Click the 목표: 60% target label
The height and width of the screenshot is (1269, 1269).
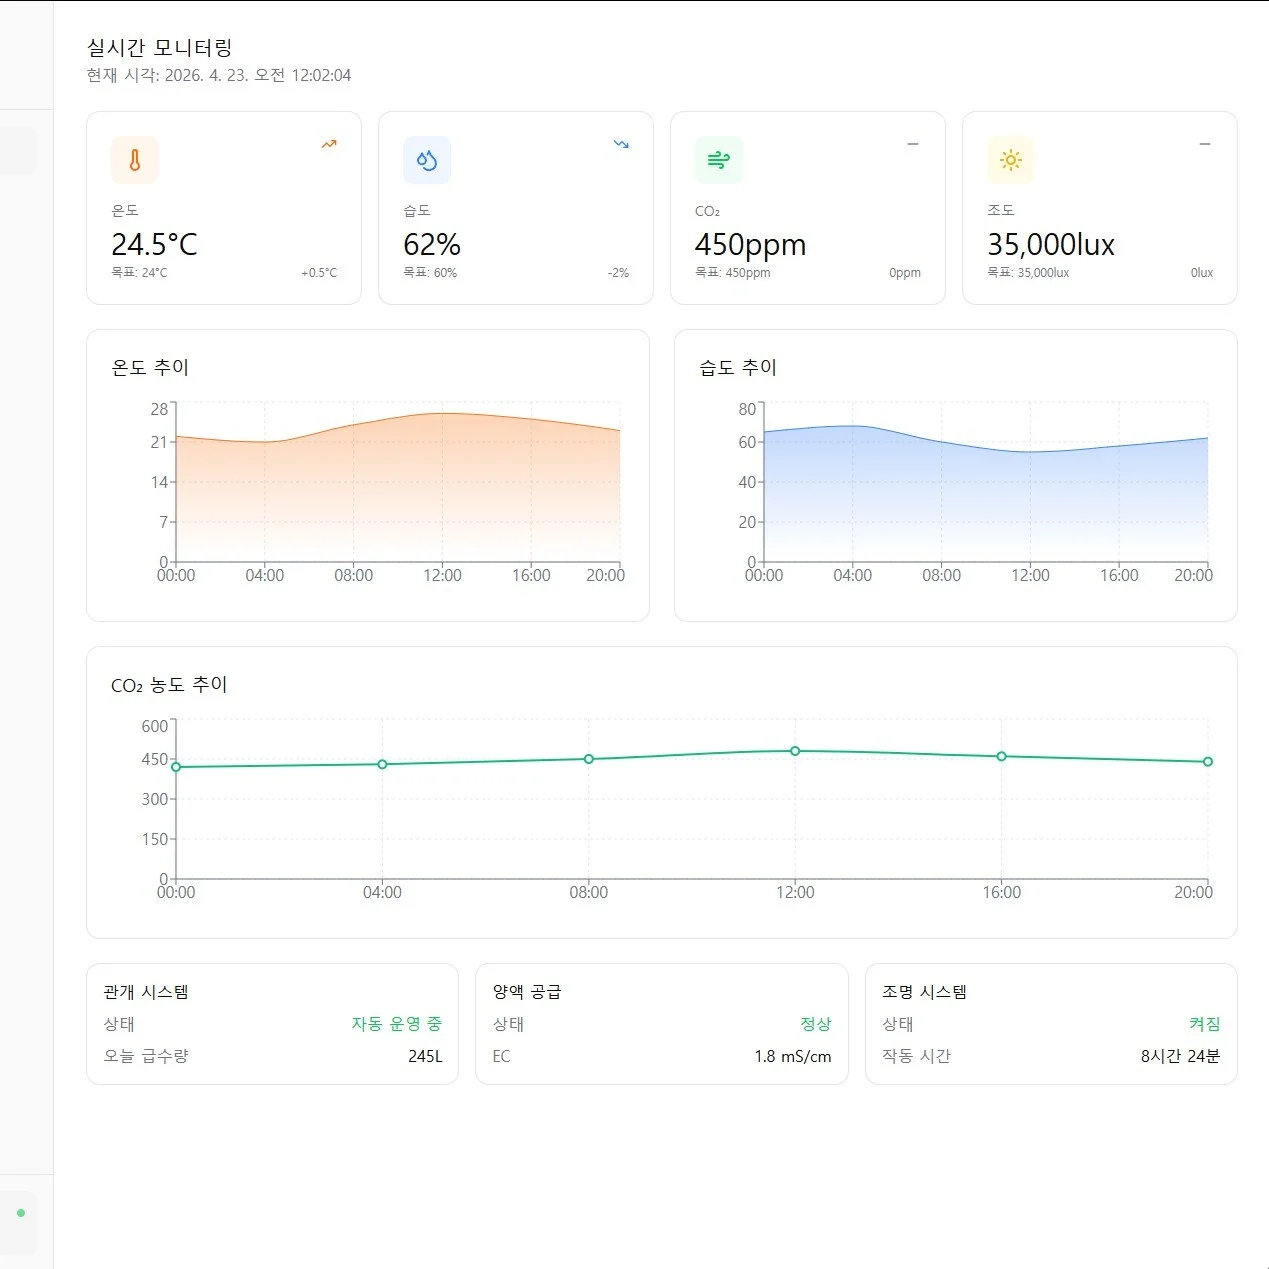pos(430,273)
